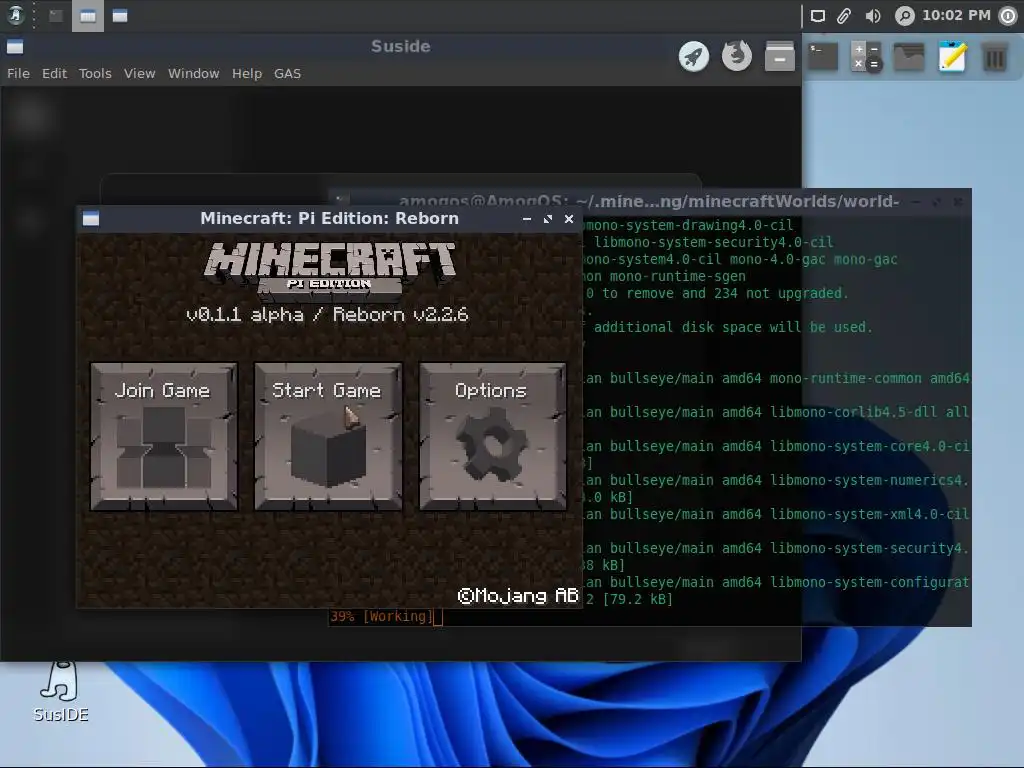
Task: Launch the rocket launcher in the dock
Action: 694,56
